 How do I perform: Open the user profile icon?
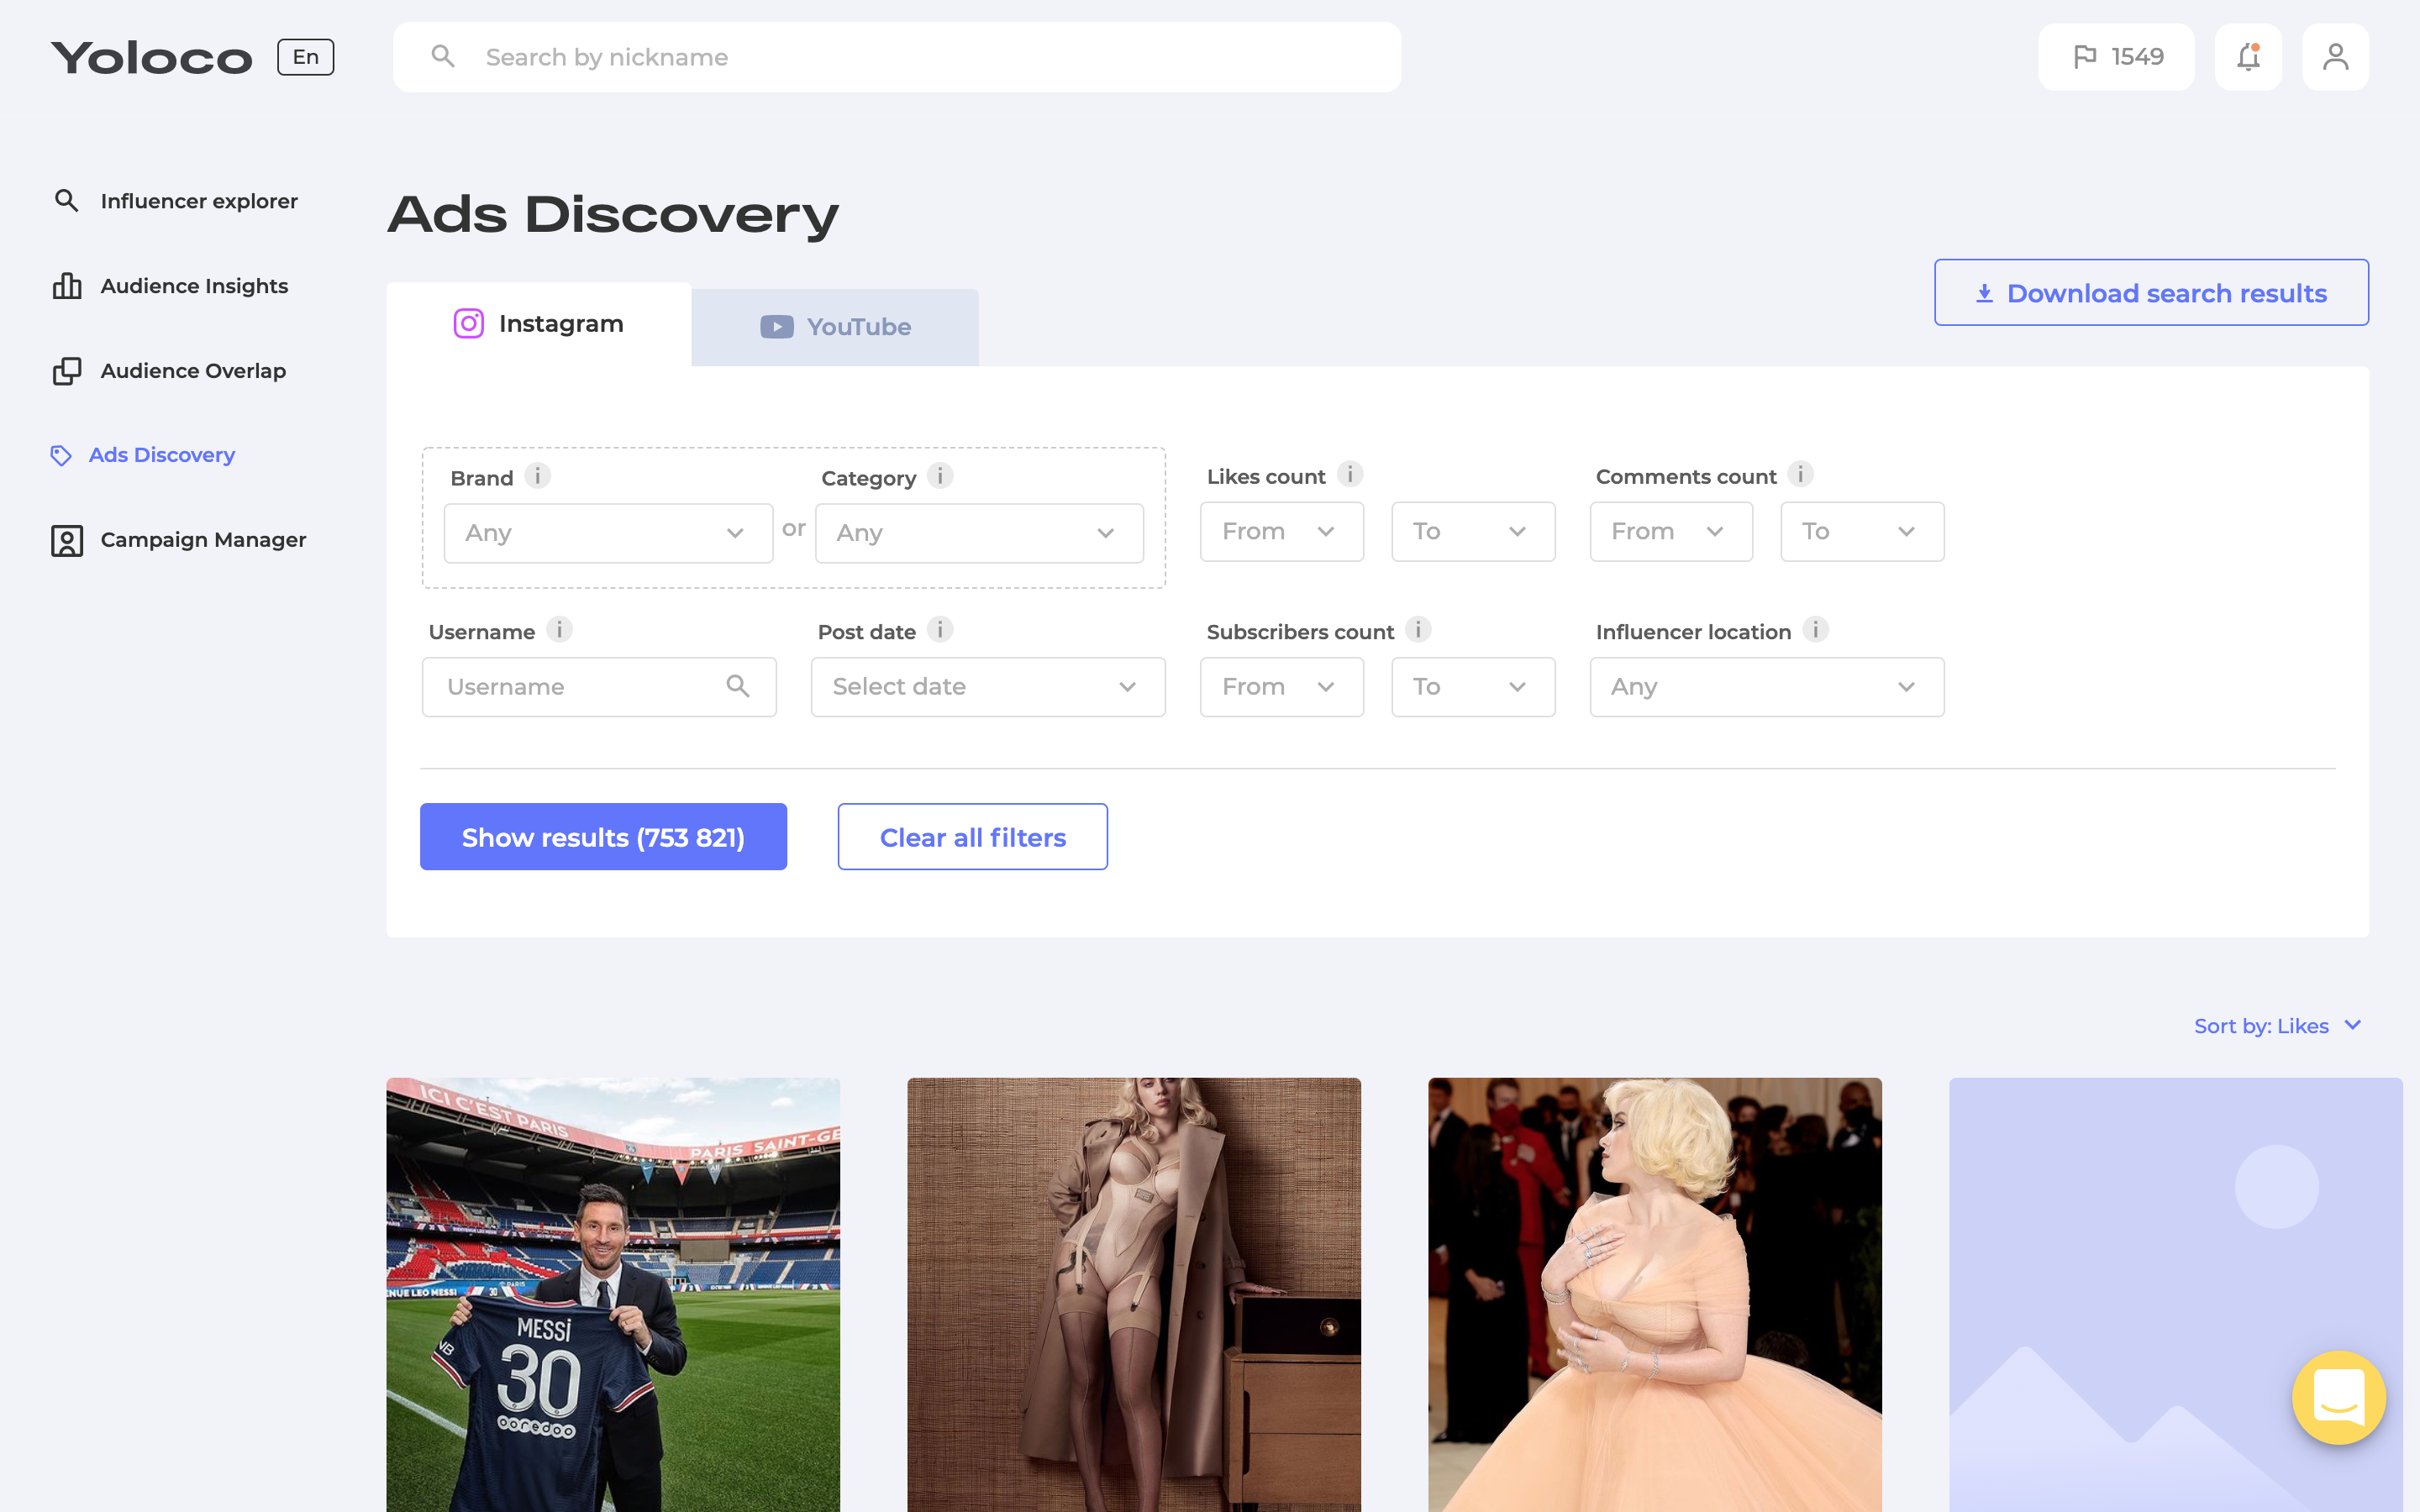[x=2334, y=57]
